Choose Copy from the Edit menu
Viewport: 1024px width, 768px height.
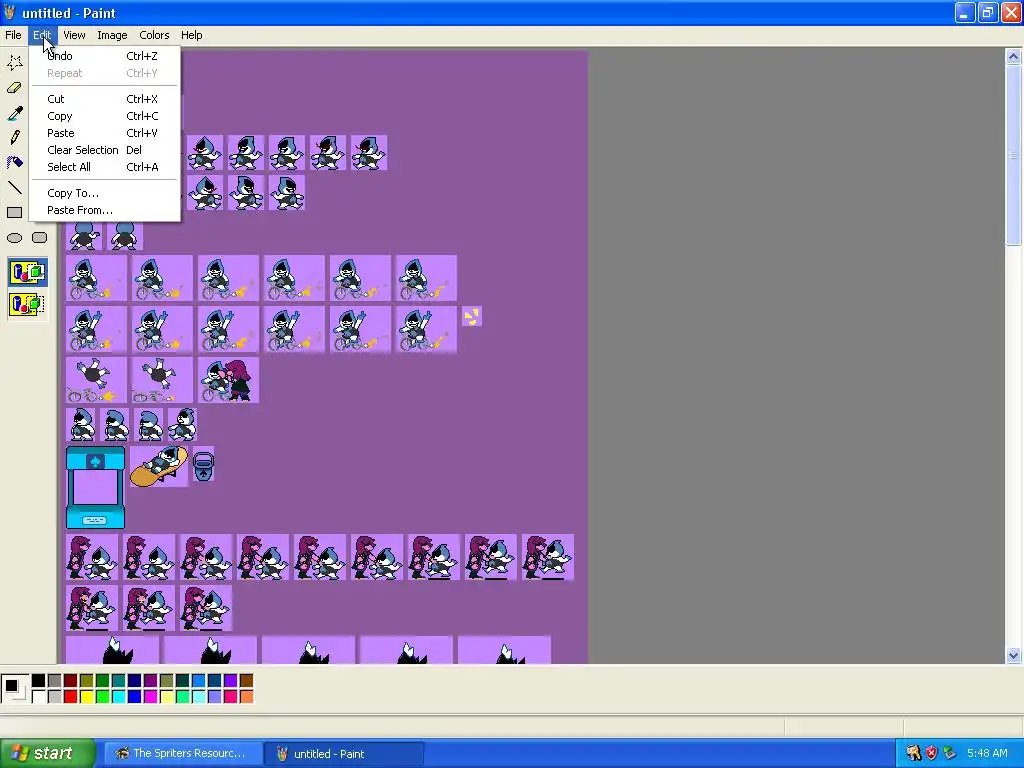104,116
